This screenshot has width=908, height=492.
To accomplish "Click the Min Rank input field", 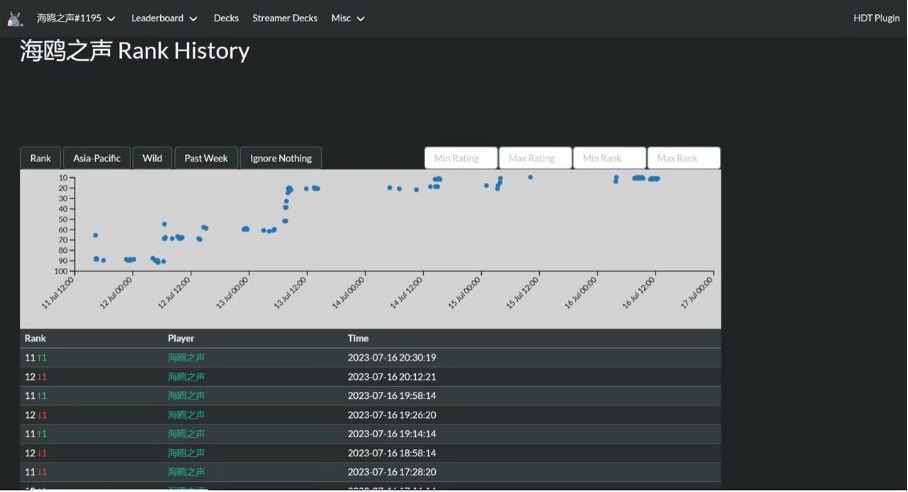I will 609,158.
